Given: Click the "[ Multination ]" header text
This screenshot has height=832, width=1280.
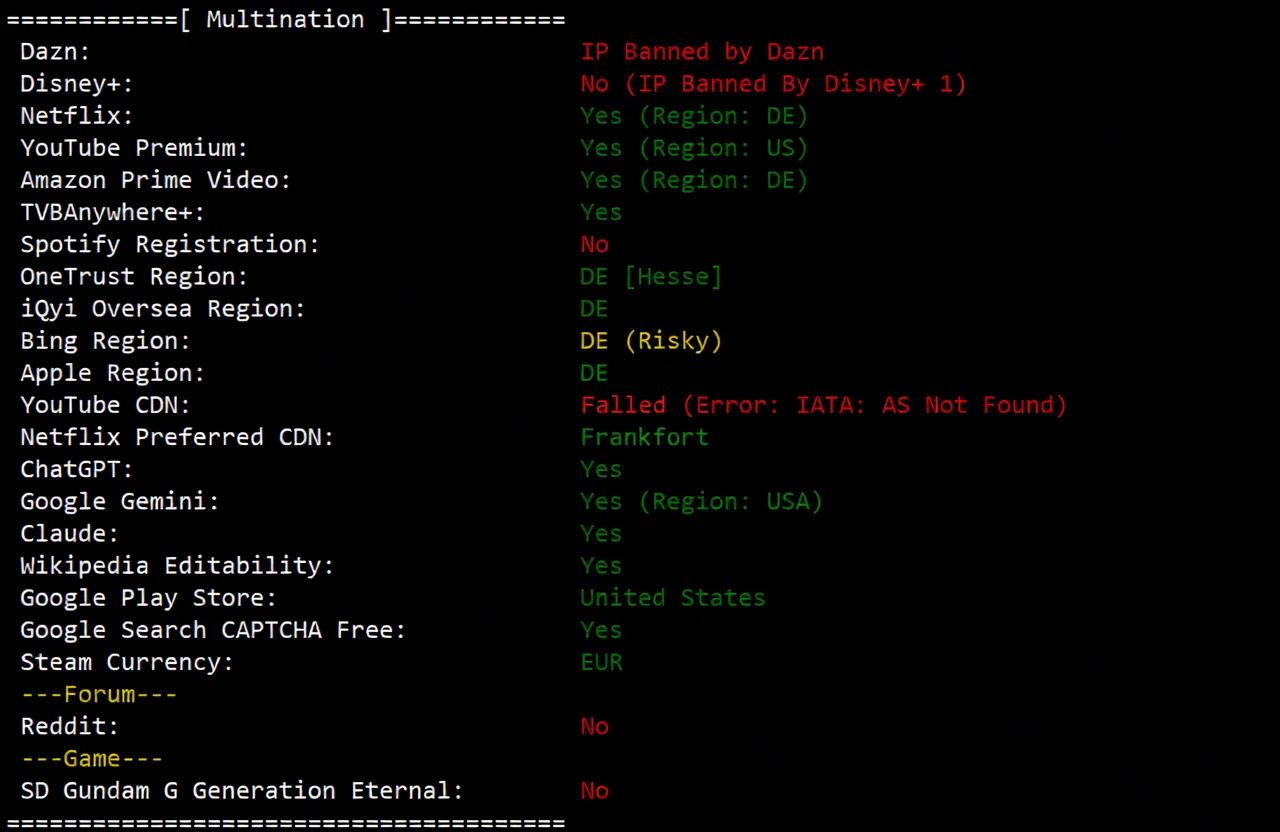Looking at the screenshot, I should tap(285, 20).
